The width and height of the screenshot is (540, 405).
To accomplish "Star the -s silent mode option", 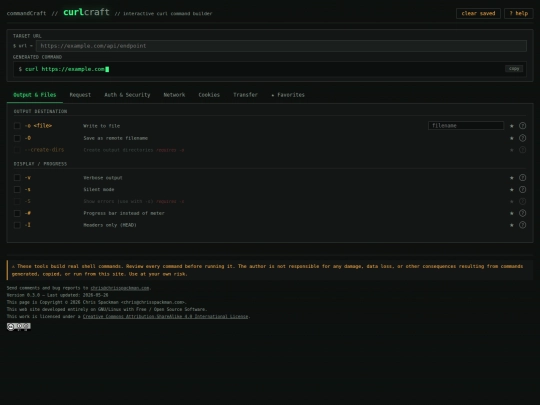I will 511,190.
